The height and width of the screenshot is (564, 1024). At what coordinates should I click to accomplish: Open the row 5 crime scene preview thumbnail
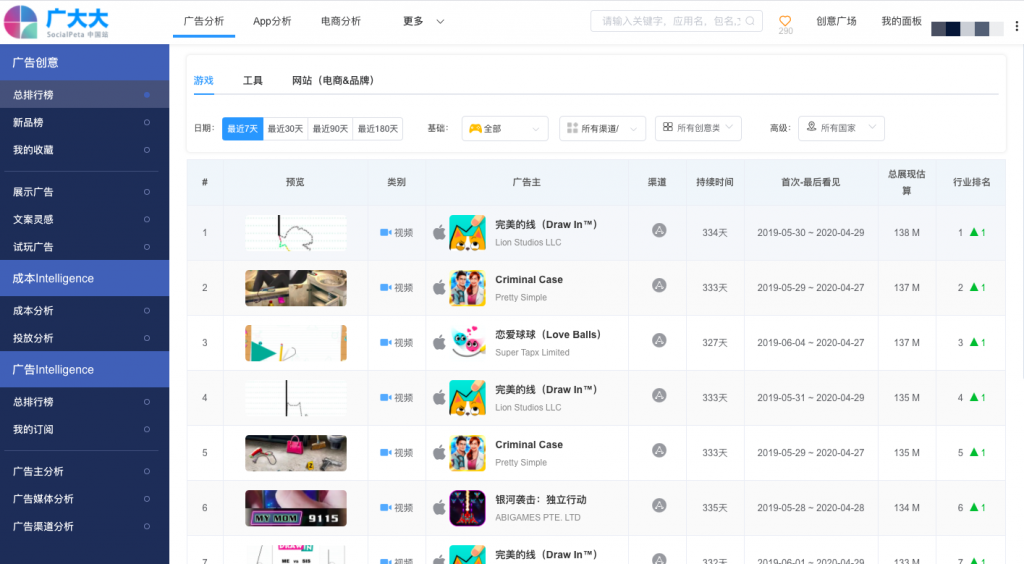(x=296, y=453)
